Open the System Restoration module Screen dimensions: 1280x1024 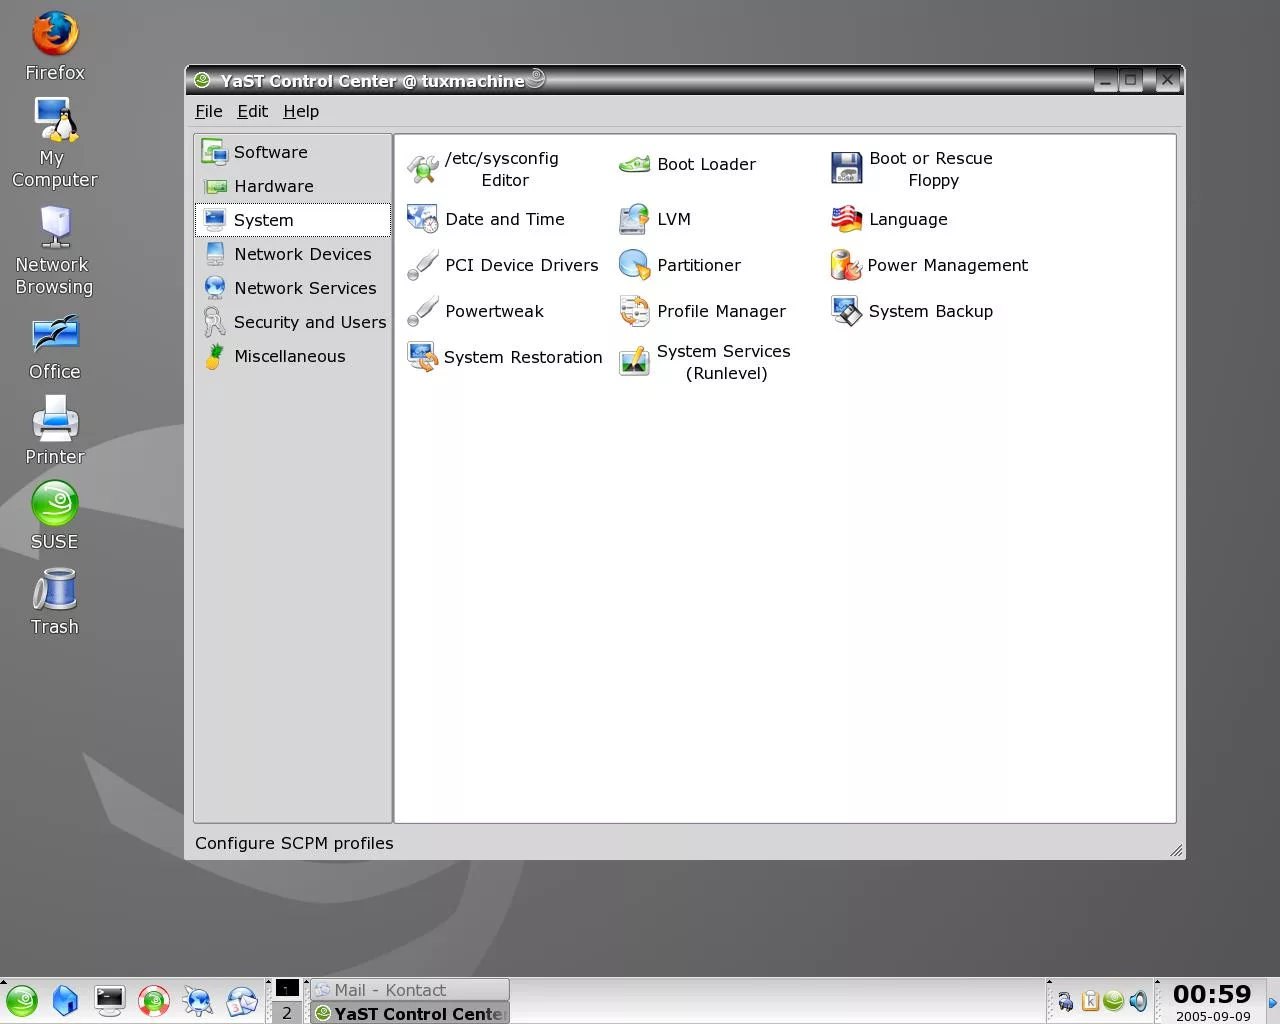click(505, 357)
